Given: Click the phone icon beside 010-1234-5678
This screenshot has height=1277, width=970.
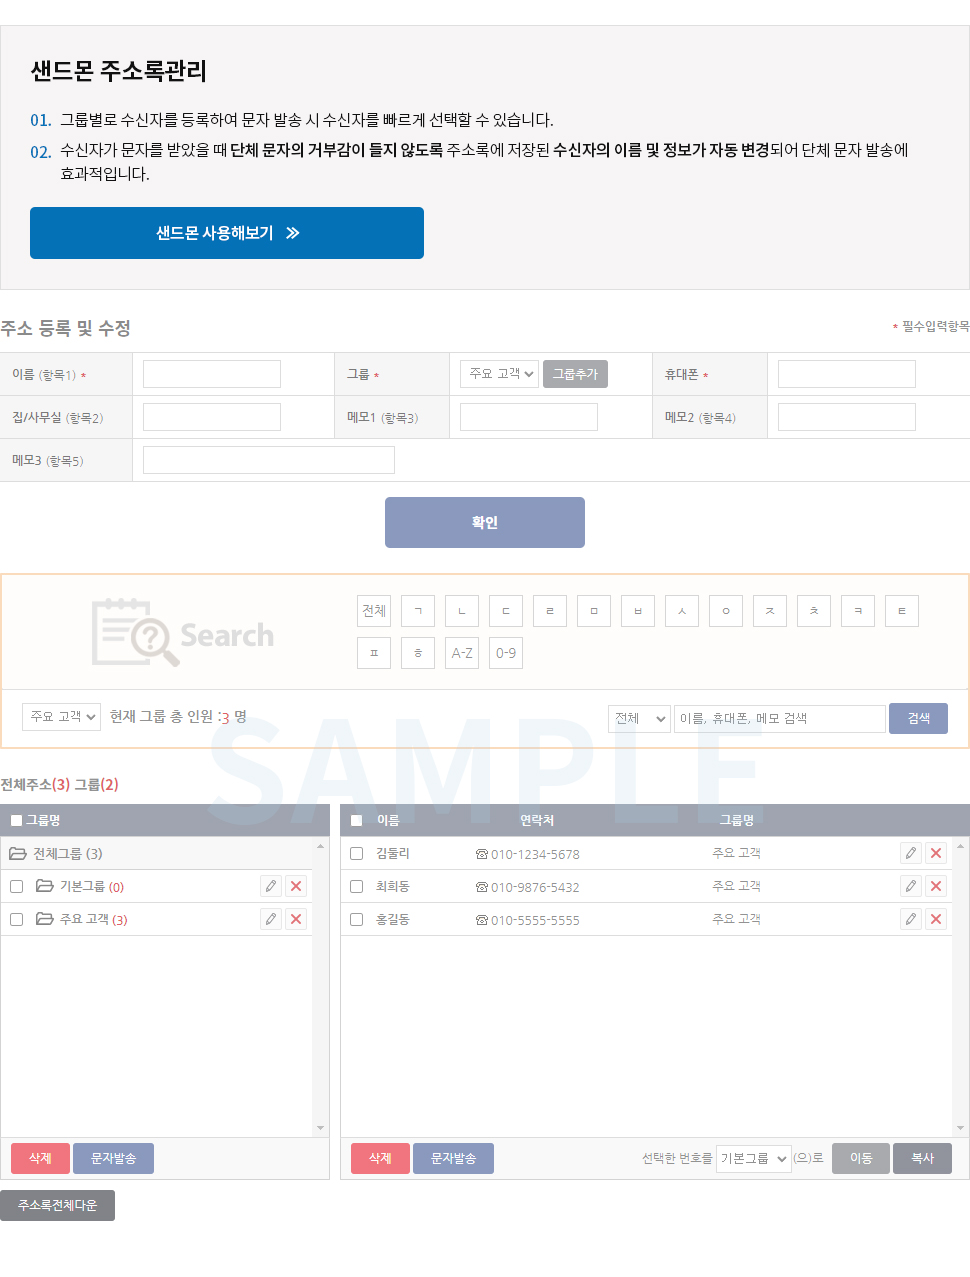Looking at the screenshot, I should point(482,854).
